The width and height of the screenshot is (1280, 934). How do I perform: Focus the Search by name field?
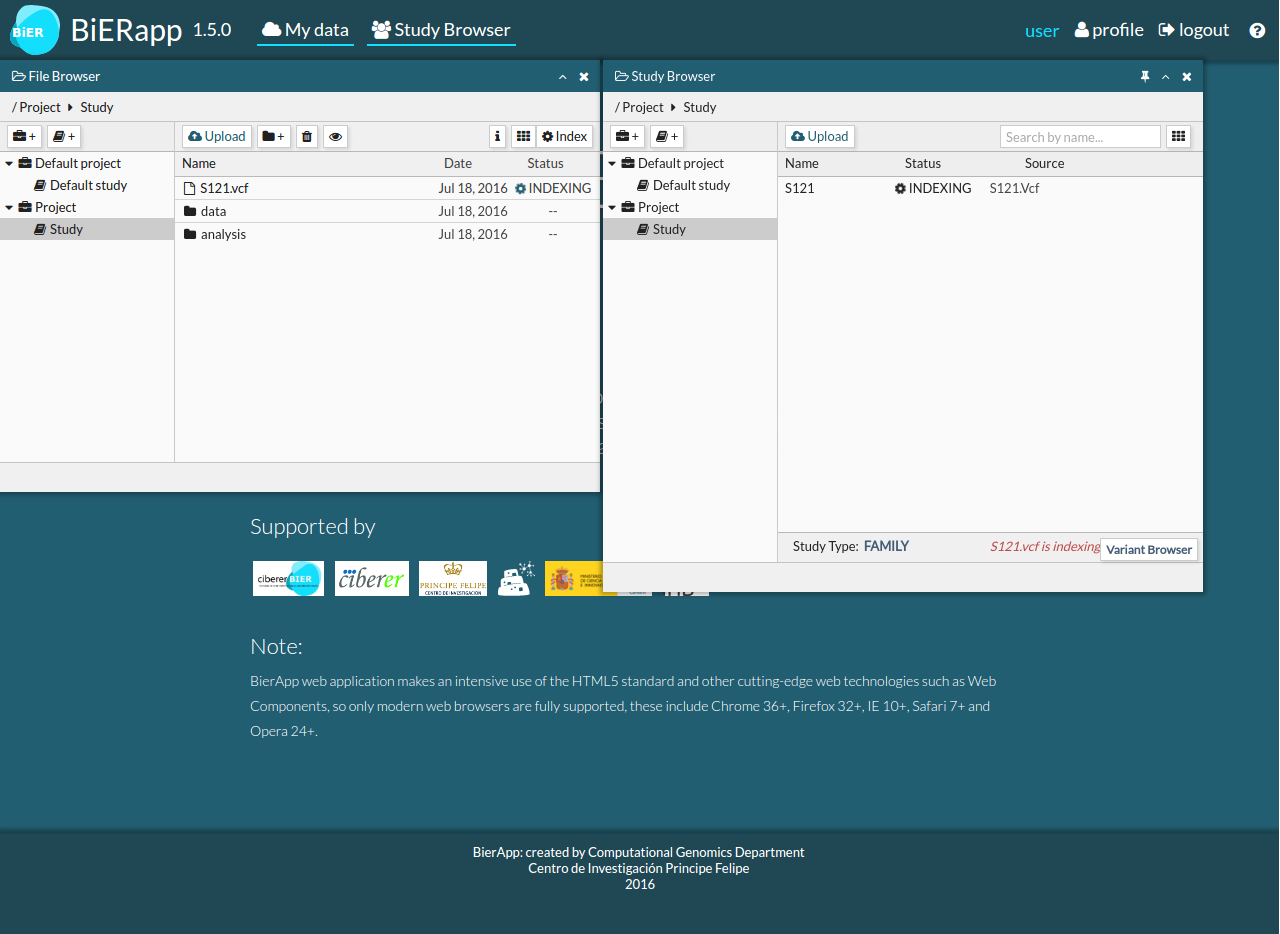click(x=1080, y=137)
